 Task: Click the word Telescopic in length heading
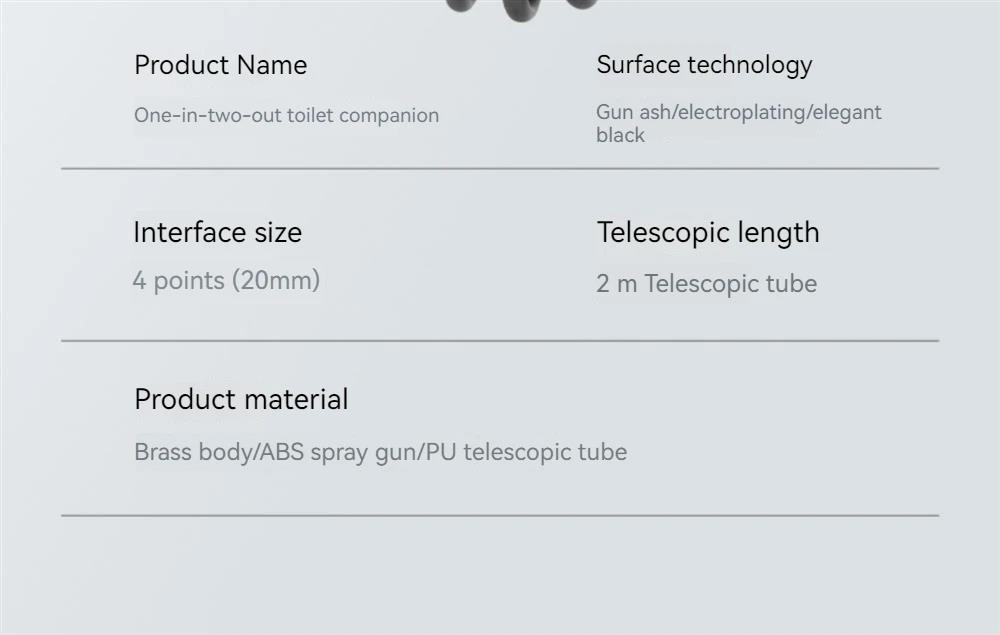pyautogui.click(x=663, y=233)
